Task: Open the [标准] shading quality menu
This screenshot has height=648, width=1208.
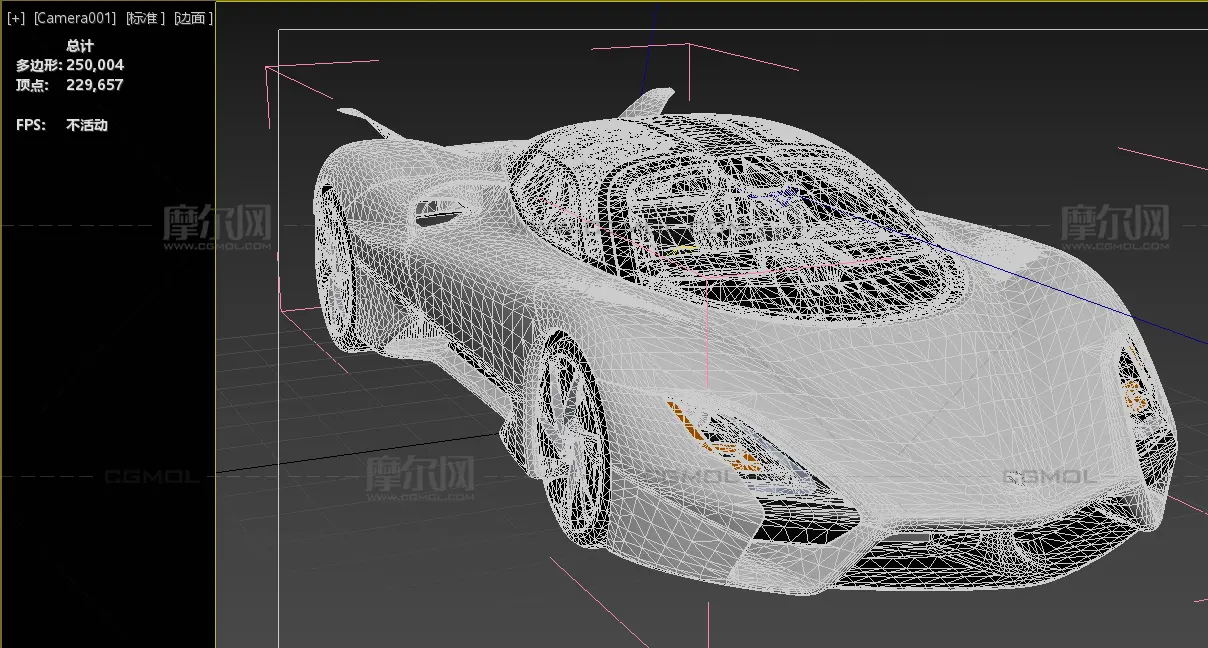Action: pos(144,19)
